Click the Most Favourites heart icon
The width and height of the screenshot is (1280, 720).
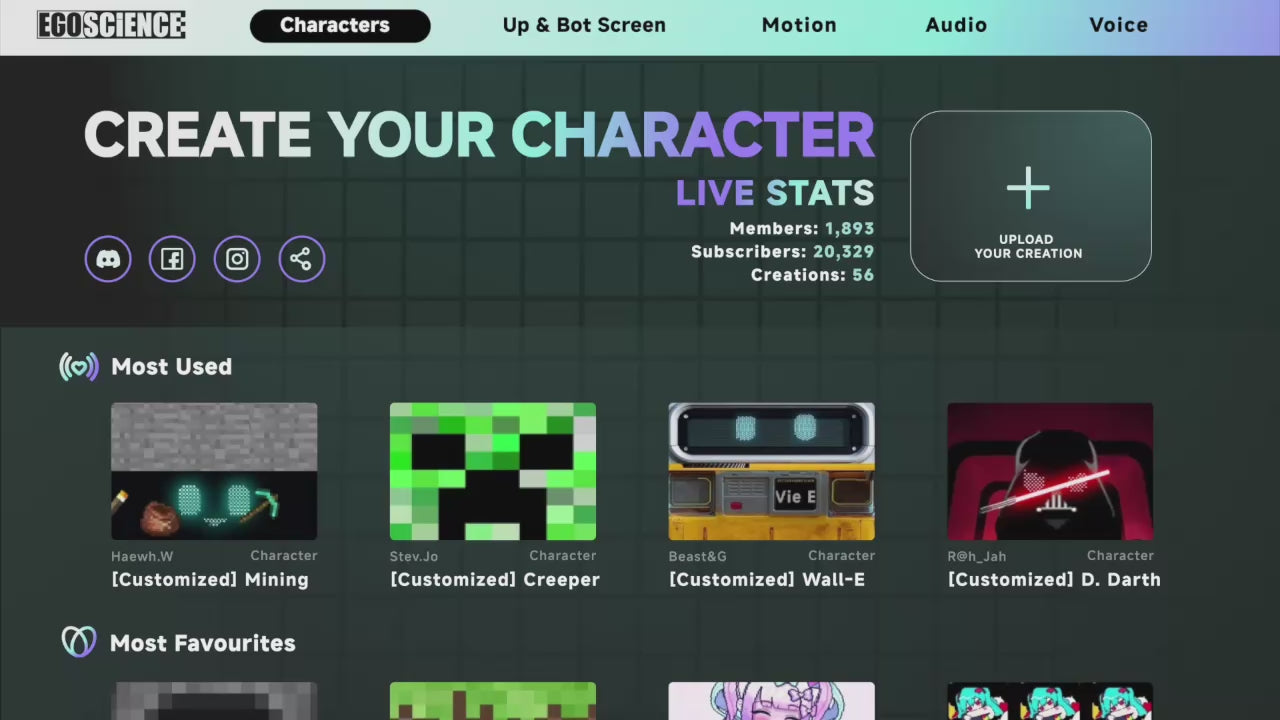tap(79, 642)
